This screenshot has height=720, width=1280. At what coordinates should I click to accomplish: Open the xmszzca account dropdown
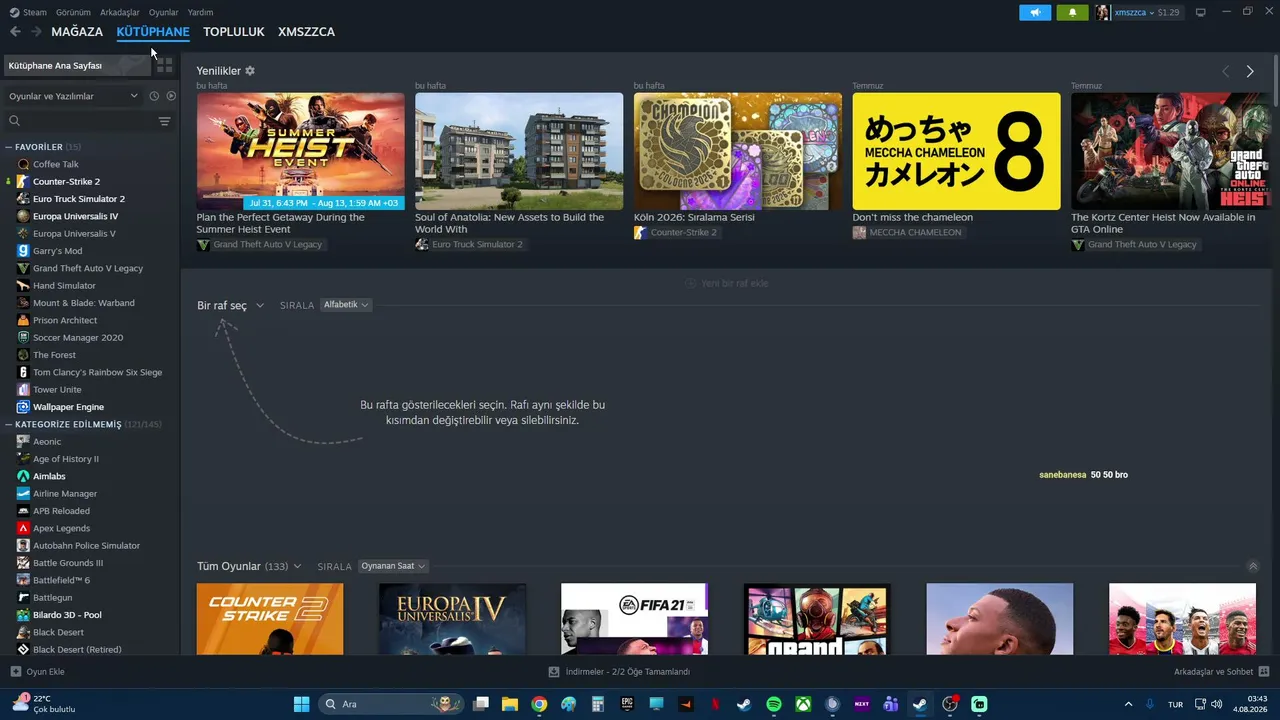click(1133, 12)
